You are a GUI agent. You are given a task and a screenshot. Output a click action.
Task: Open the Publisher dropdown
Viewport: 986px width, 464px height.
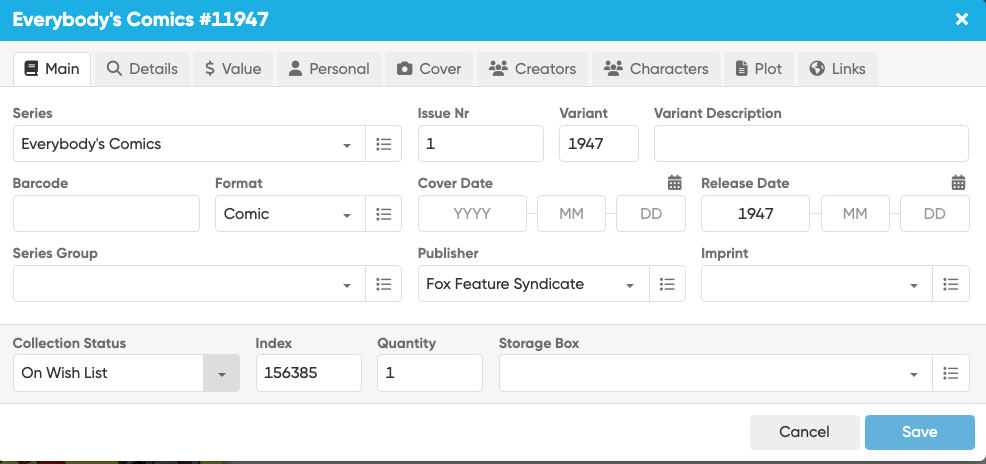(630, 285)
